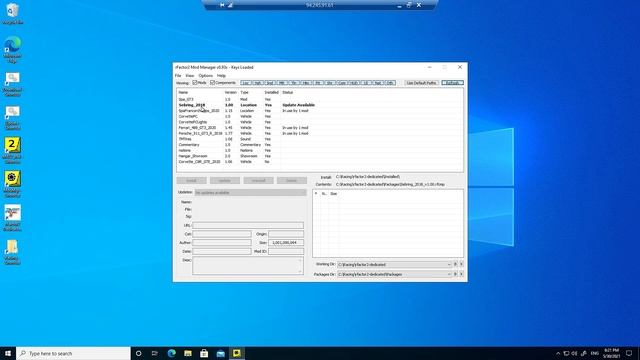Image resolution: width=640 pixels, height=360 pixels.
Task: Click inside the Author field
Action: [x=222, y=242]
